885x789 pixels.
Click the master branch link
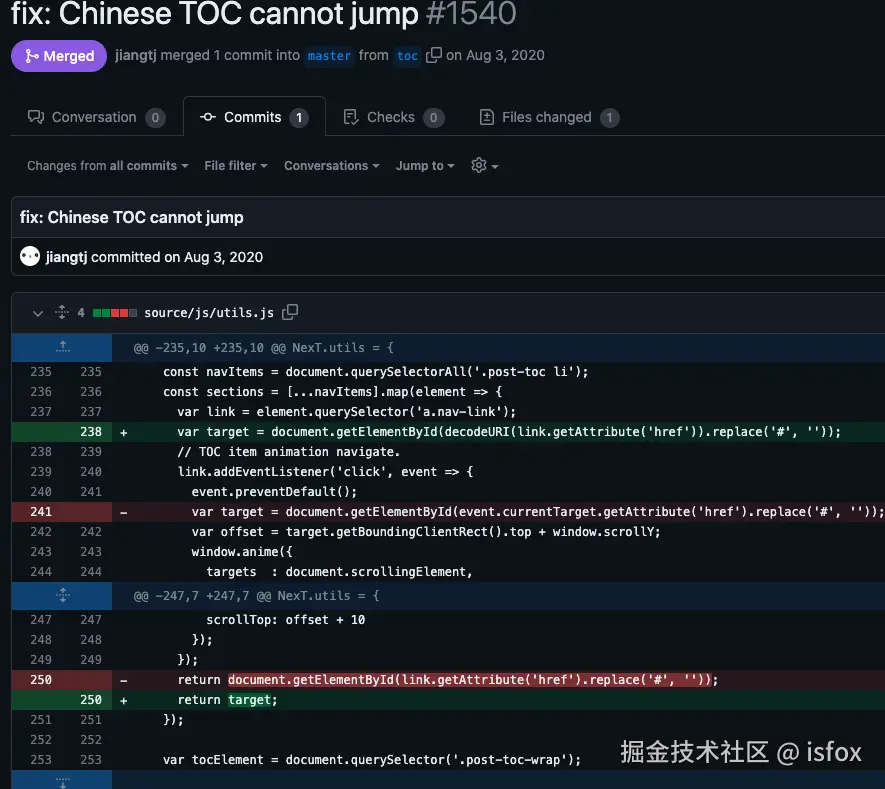click(x=329, y=56)
